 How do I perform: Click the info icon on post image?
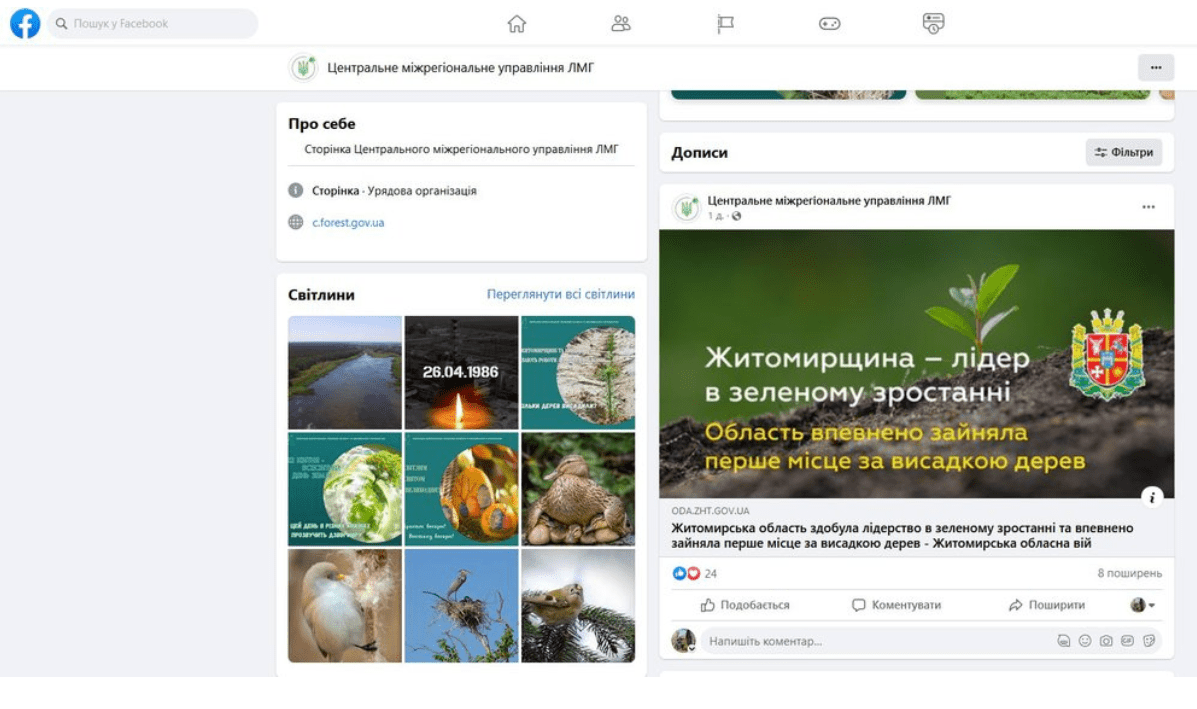[1152, 497]
